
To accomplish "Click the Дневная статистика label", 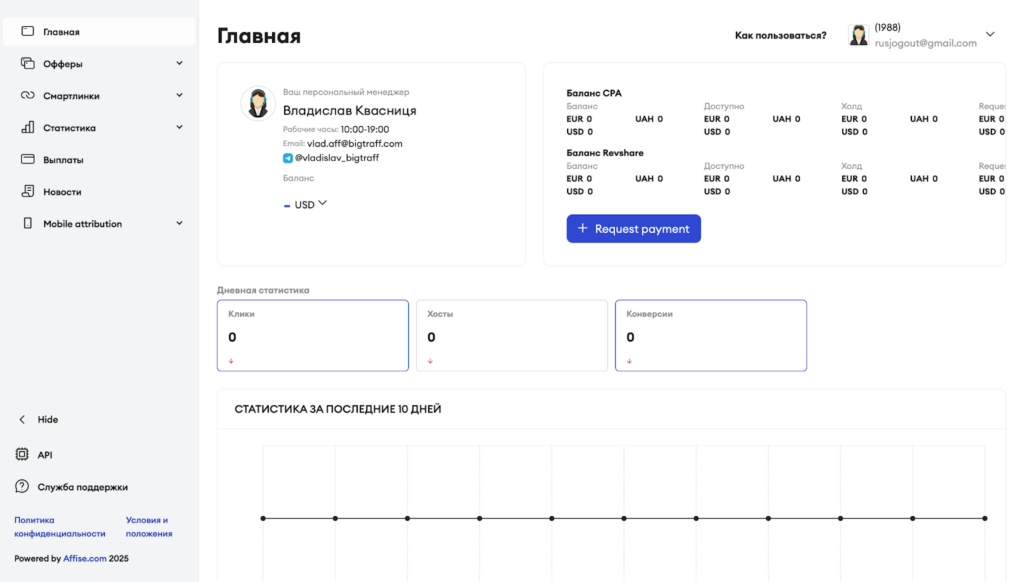I will [x=263, y=290].
